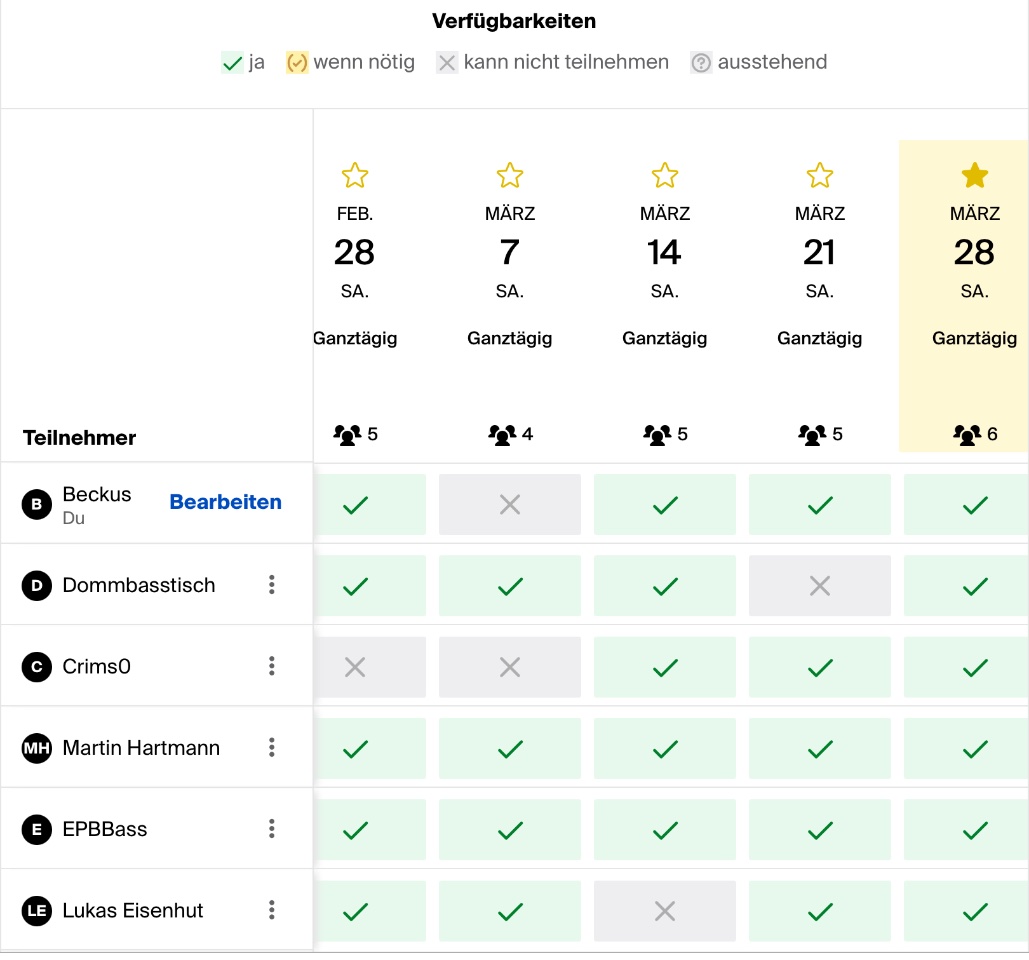Click the Teilnehmer column header
The image size is (1029, 960).
click(80, 438)
